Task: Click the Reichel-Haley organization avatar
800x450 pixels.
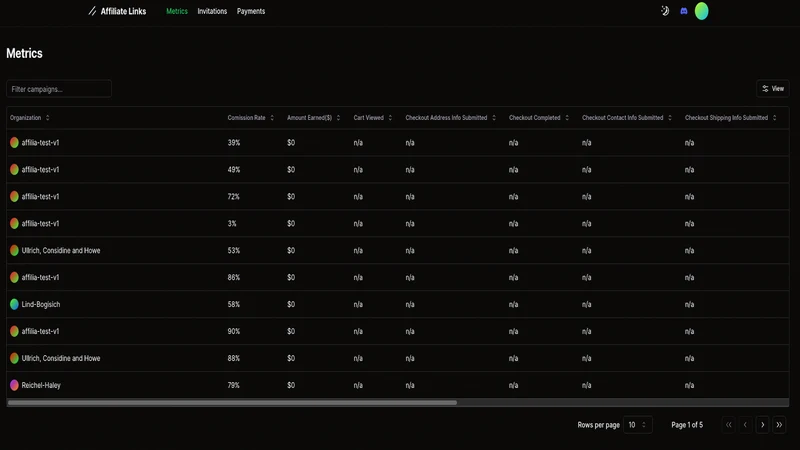Action: (x=14, y=385)
